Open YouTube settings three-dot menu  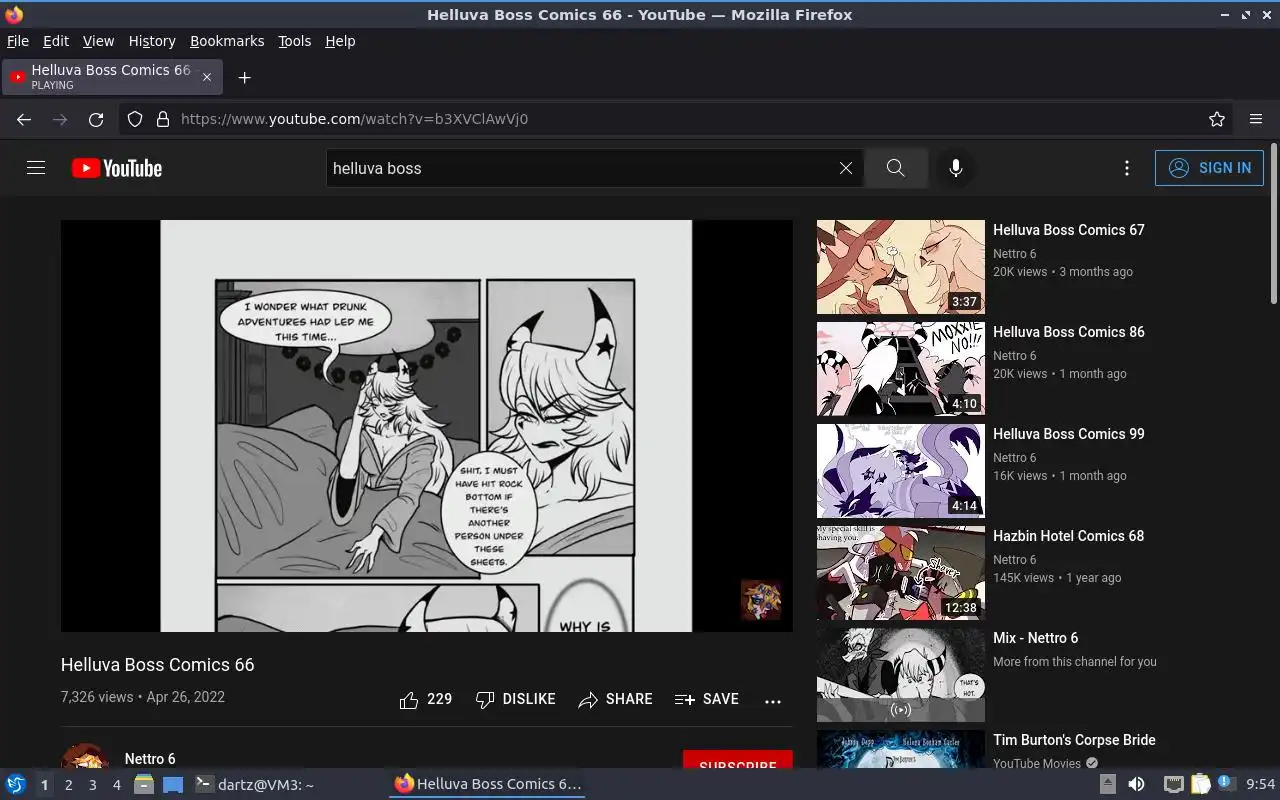[x=1127, y=168]
